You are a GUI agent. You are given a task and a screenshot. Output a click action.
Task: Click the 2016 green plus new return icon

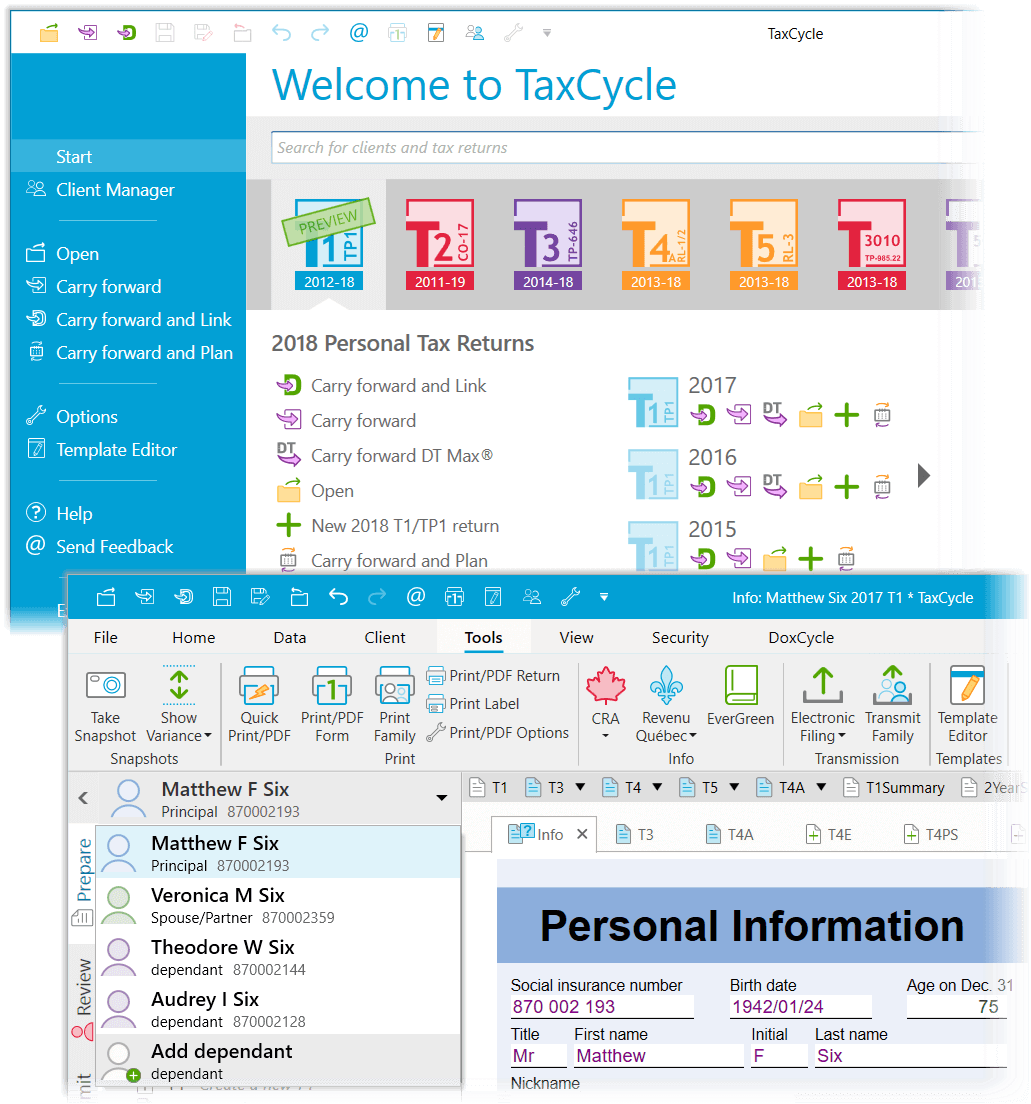pos(846,487)
